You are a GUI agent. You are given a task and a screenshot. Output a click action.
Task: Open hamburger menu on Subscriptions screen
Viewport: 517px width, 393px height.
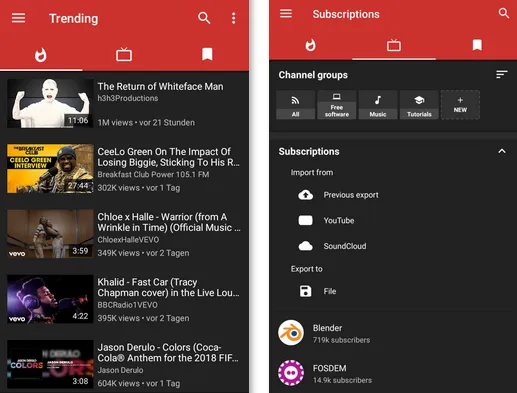click(x=286, y=14)
